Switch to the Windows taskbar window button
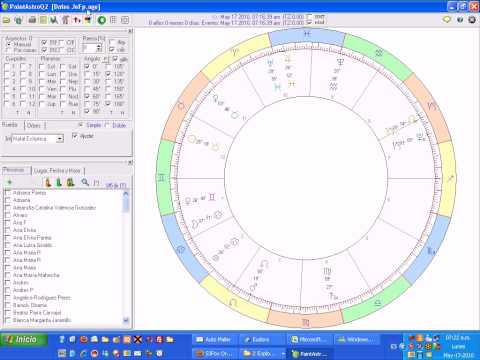The height and width of the screenshot is (360, 480). coord(356,340)
